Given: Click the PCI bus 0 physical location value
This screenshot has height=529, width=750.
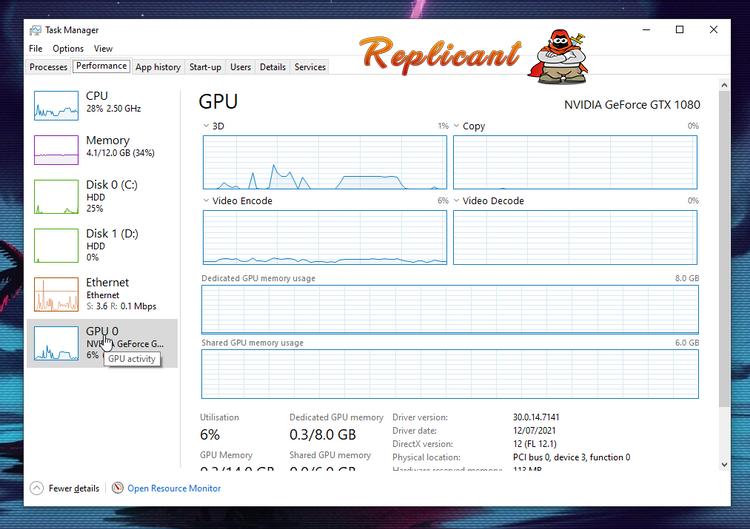Looking at the screenshot, I should click(572, 457).
